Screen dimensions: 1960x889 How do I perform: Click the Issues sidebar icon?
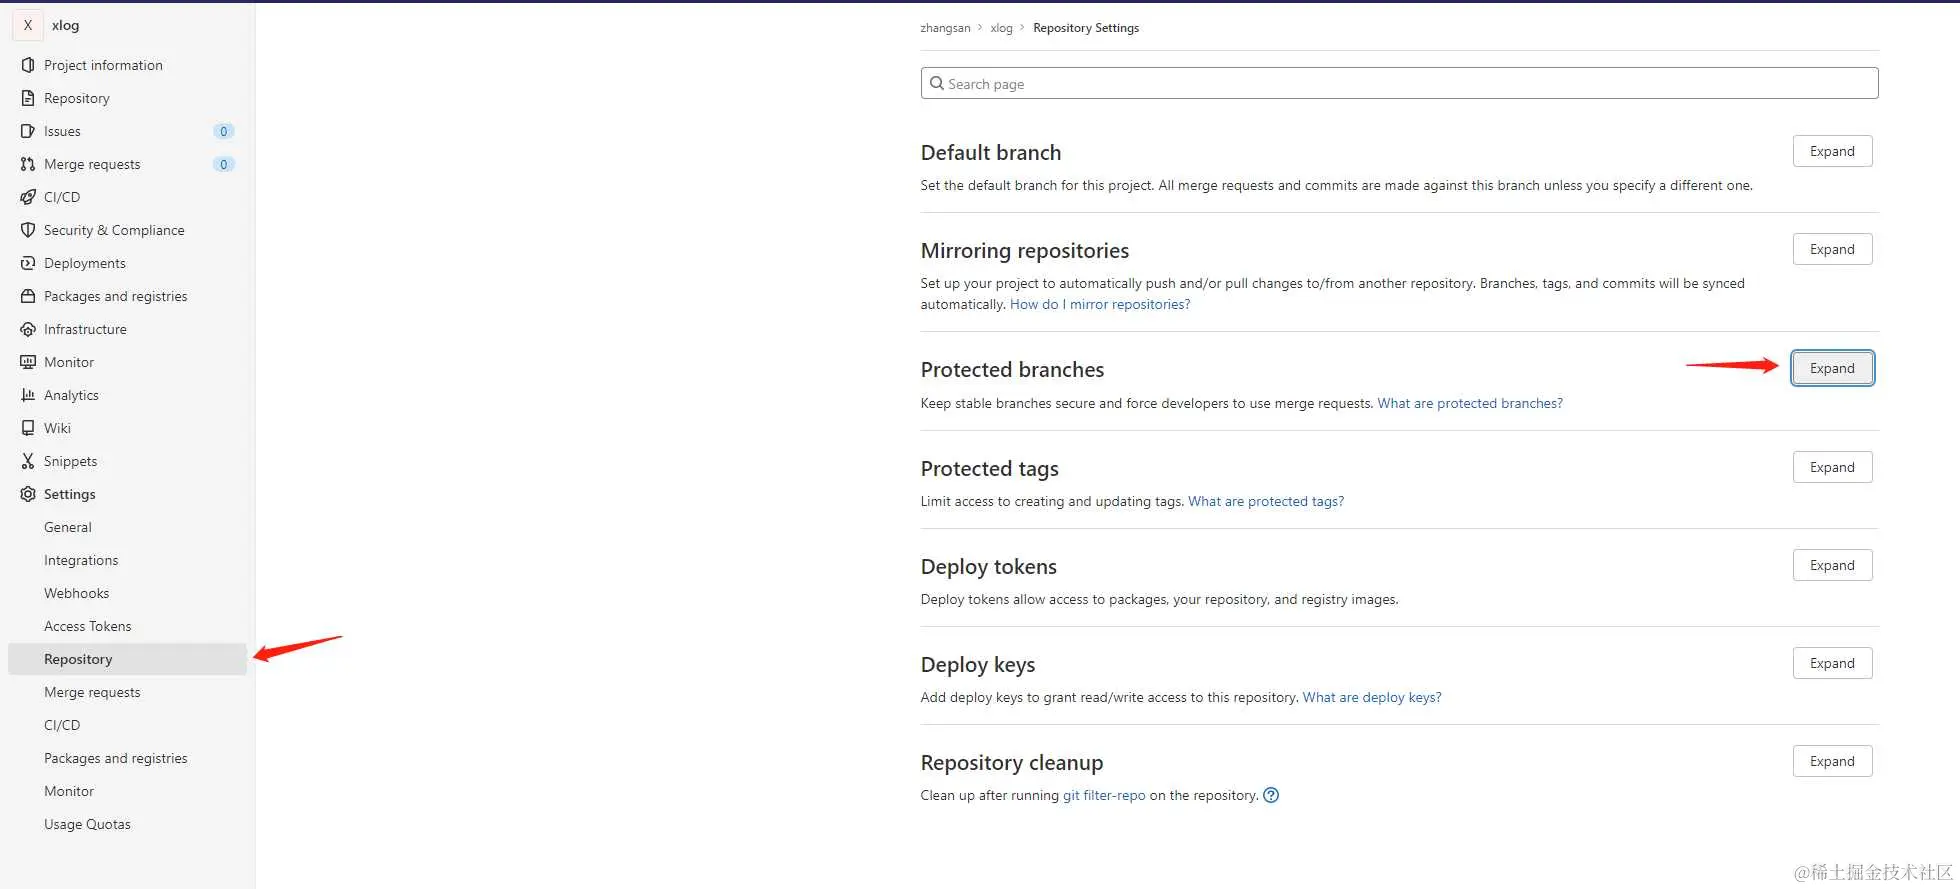click(28, 131)
